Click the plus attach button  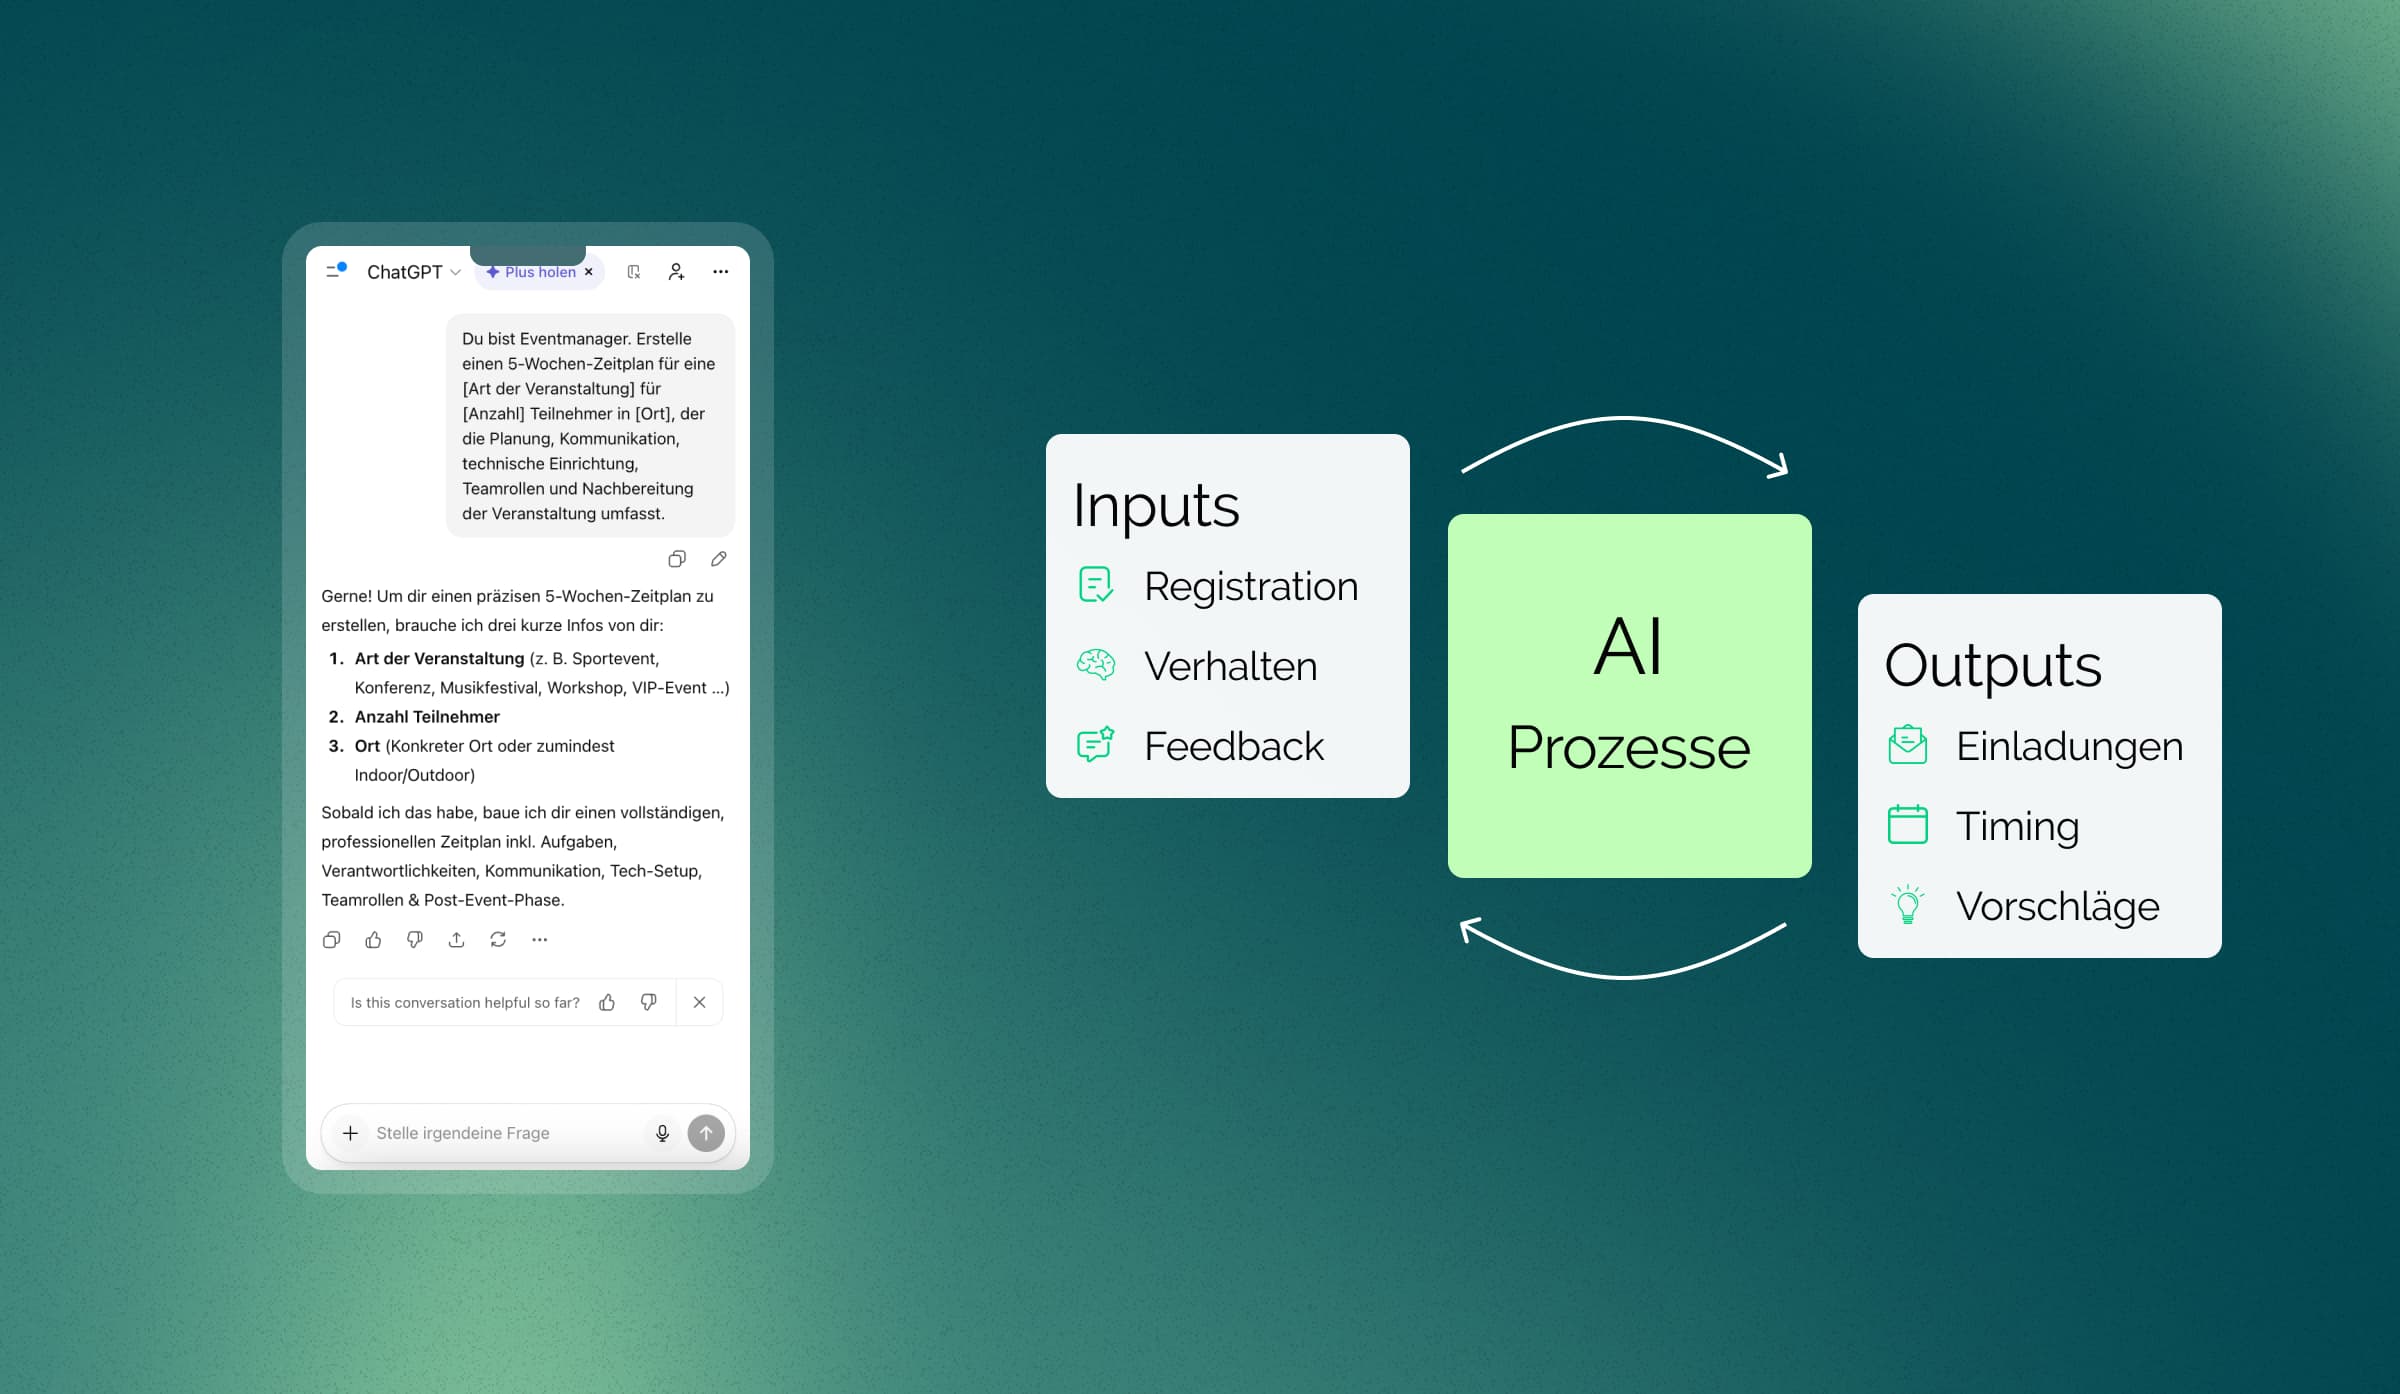(350, 1133)
